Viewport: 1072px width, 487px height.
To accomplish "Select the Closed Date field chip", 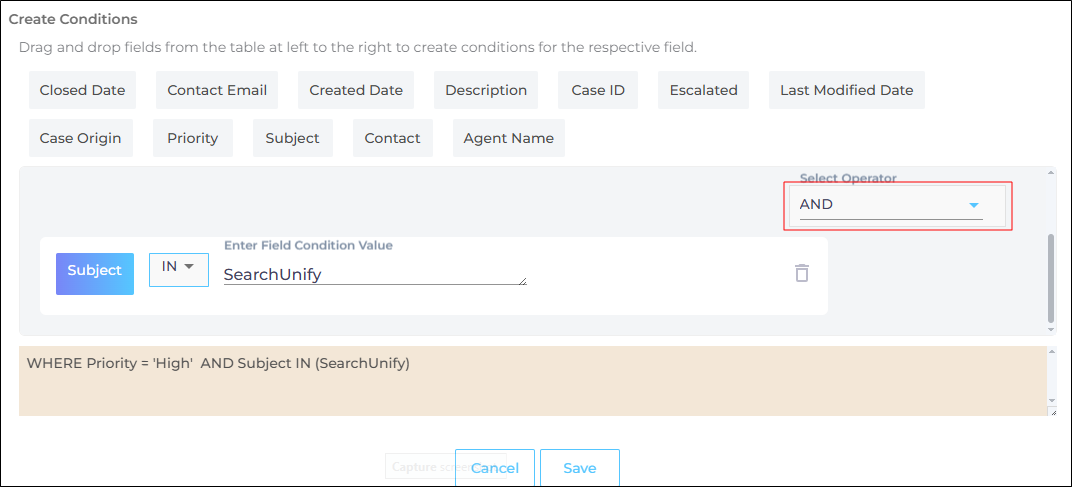I will (x=82, y=90).
